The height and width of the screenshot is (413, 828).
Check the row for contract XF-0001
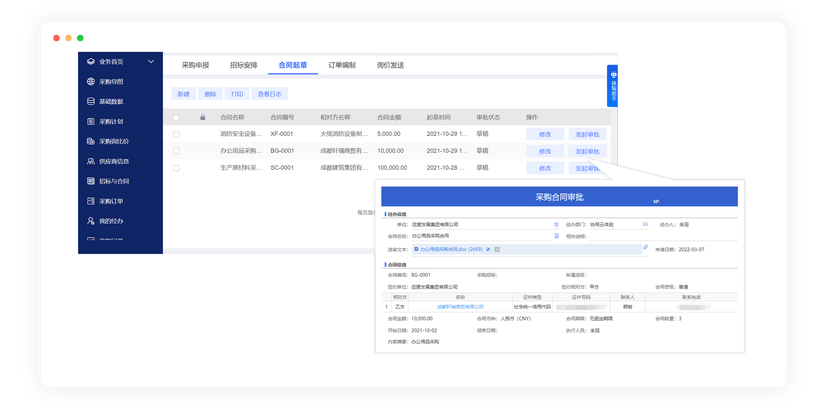click(x=176, y=134)
